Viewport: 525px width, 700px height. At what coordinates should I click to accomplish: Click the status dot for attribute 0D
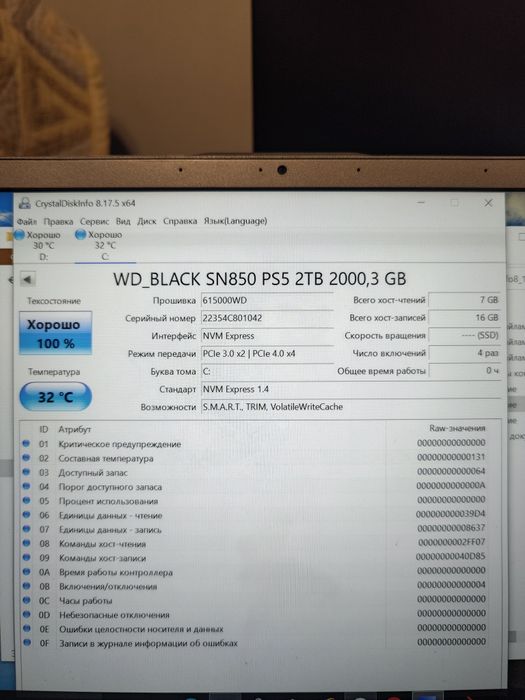coord(27,614)
